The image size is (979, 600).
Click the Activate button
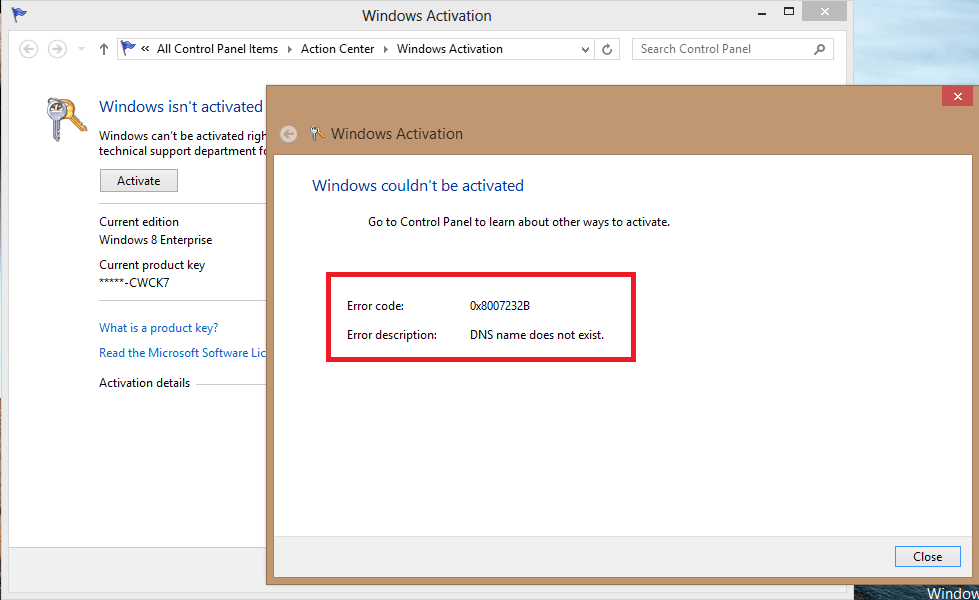(x=139, y=180)
